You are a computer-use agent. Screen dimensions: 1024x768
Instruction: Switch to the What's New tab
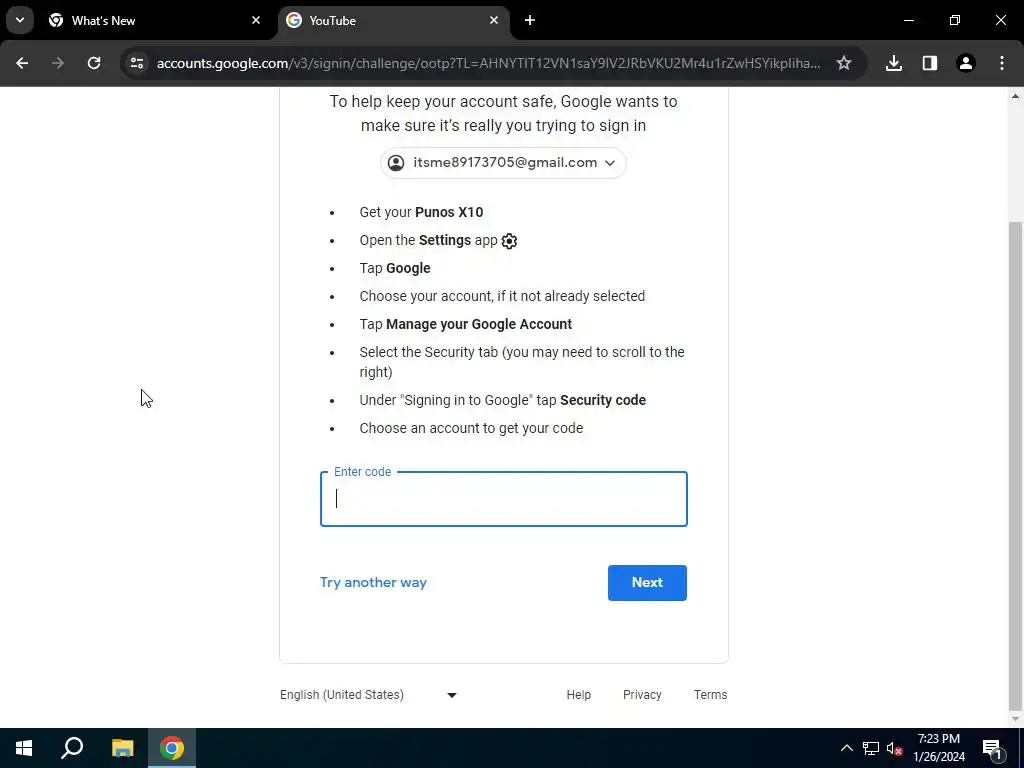pos(154,20)
